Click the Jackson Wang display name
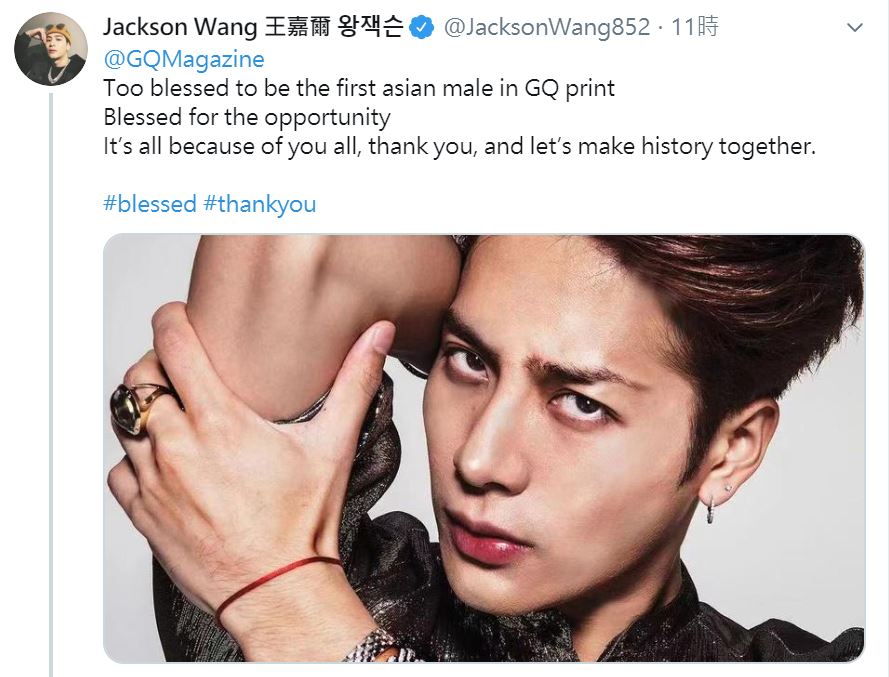This screenshot has height=677, width=889. [253, 27]
